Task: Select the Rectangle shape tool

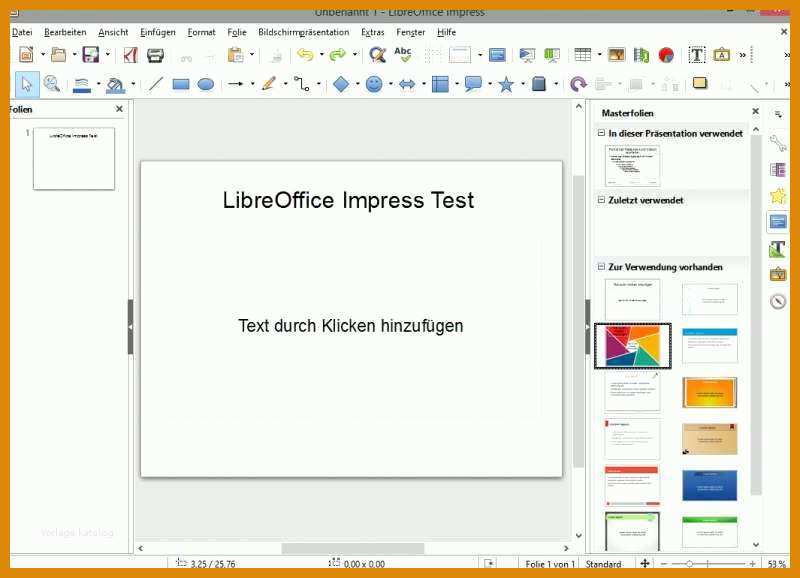Action: point(181,84)
